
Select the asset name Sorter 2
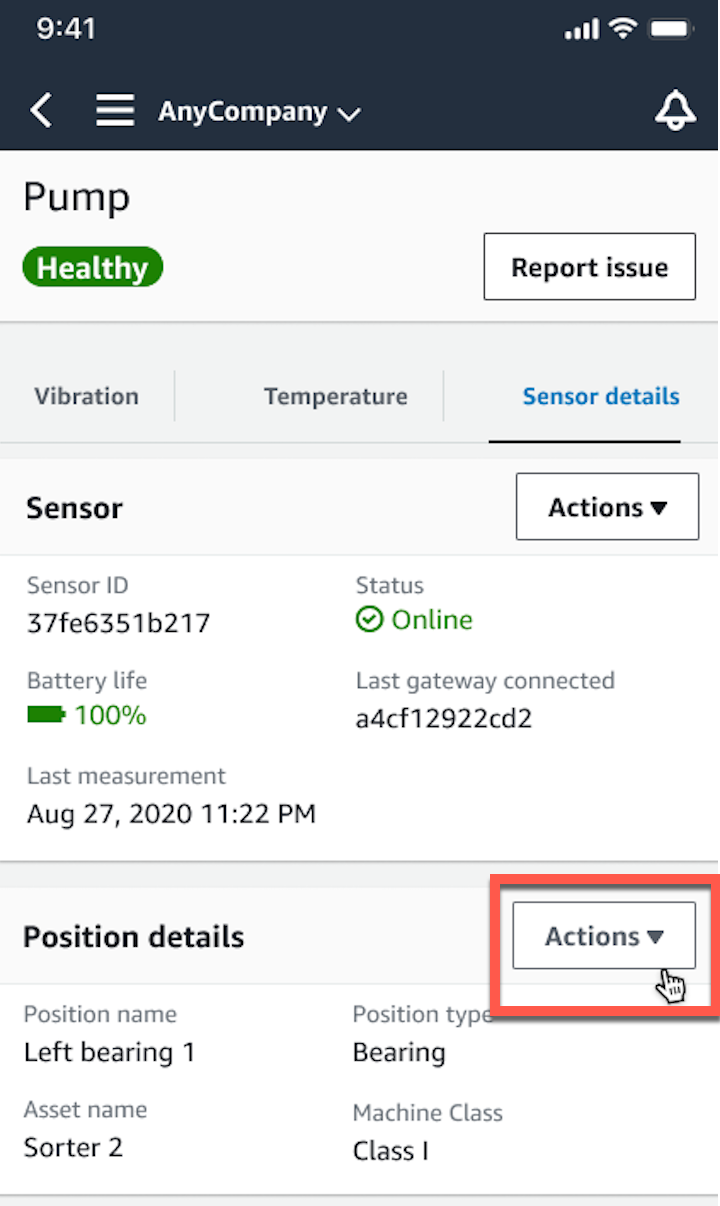click(73, 1147)
